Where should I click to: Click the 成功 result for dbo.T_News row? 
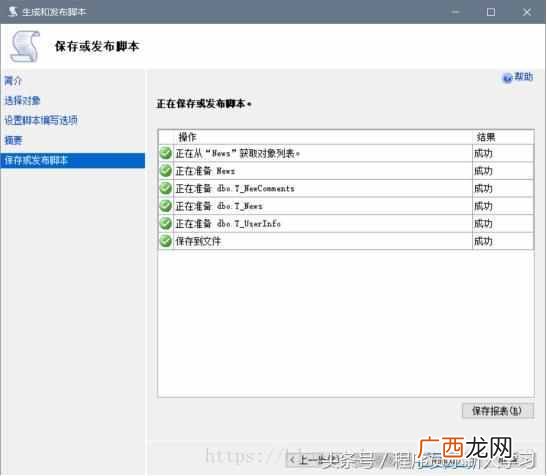click(x=483, y=206)
